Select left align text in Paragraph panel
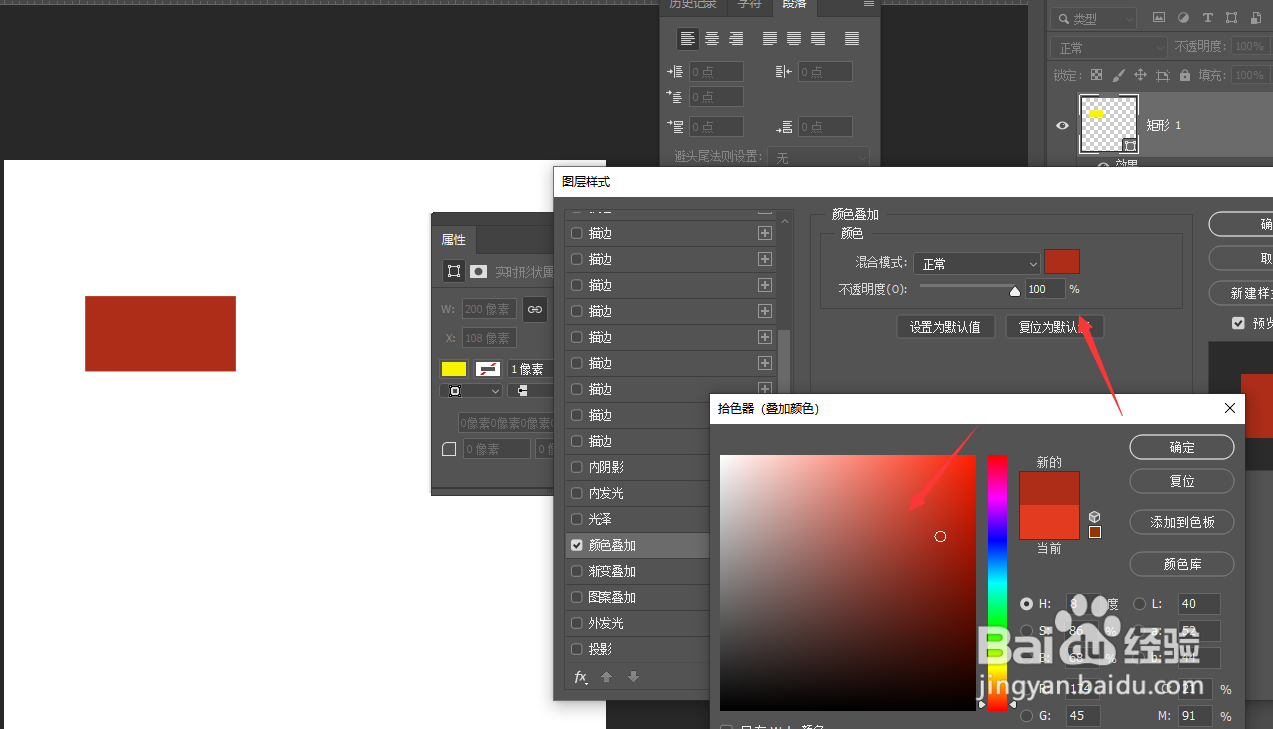This screenshot has height=729, width=1273. [688, 39]
